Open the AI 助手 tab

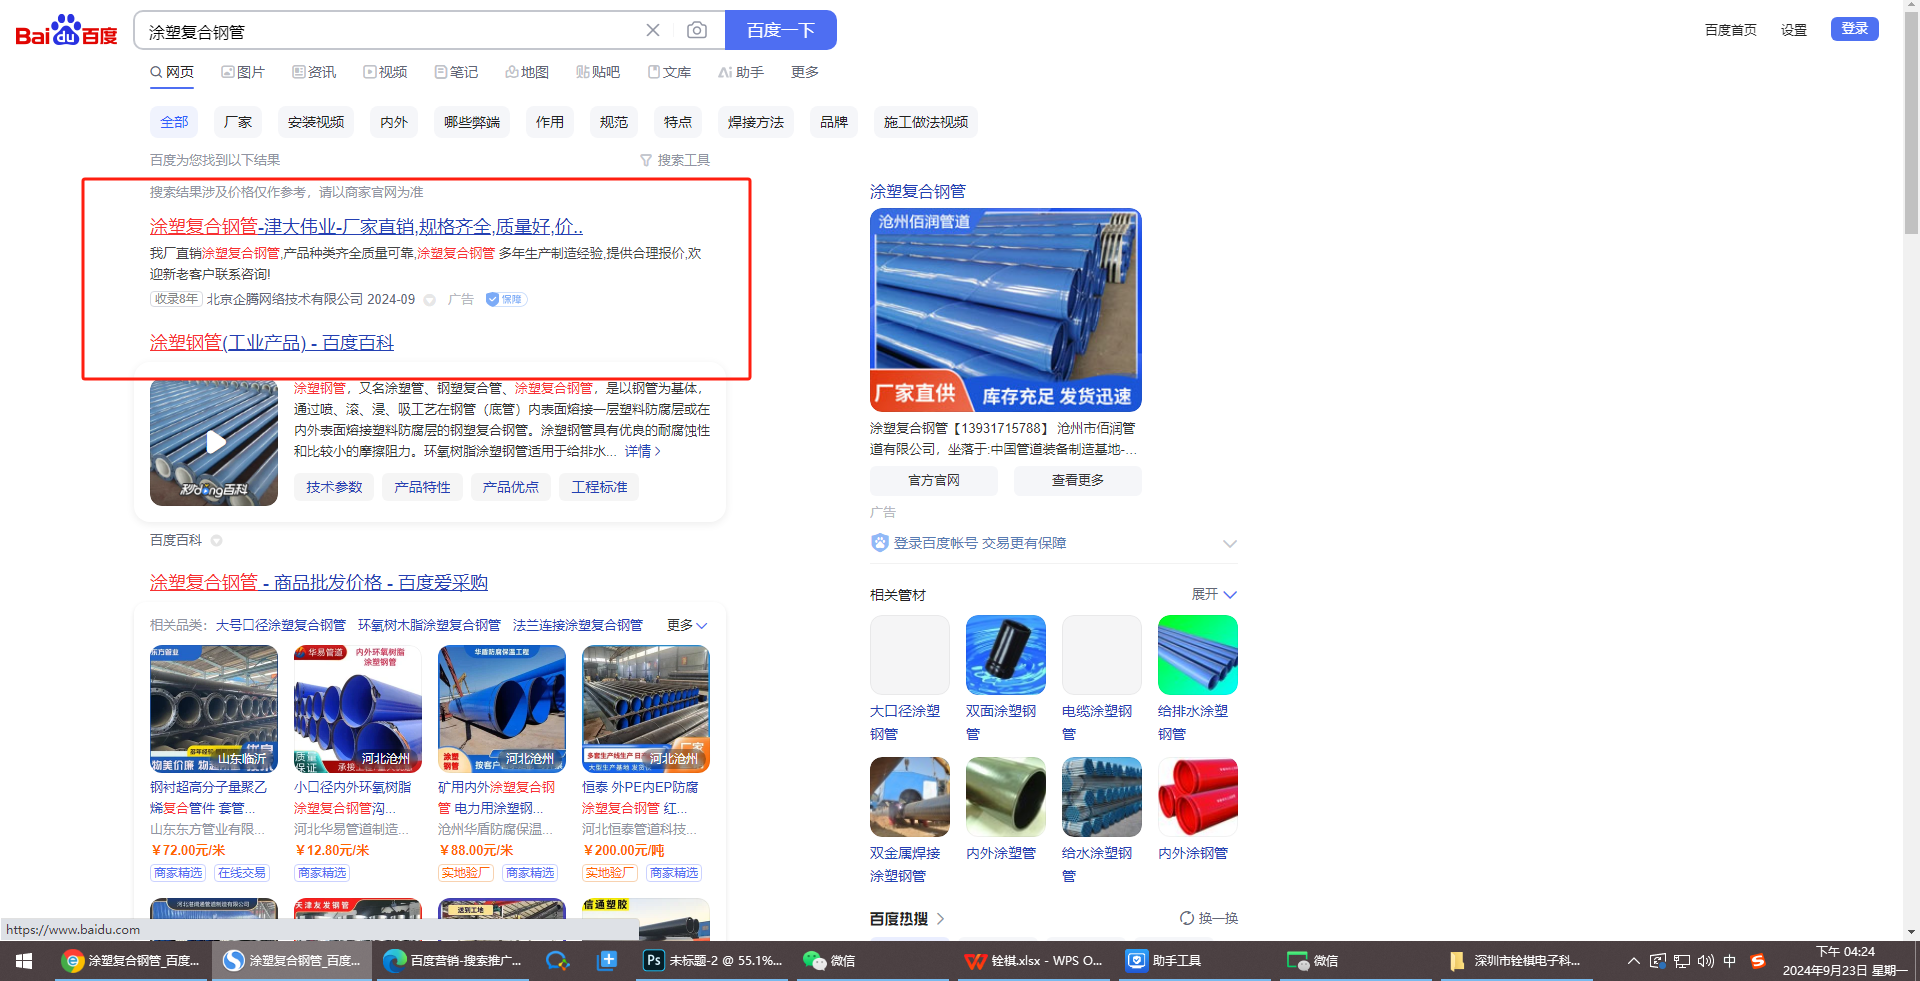click(741, 72)
